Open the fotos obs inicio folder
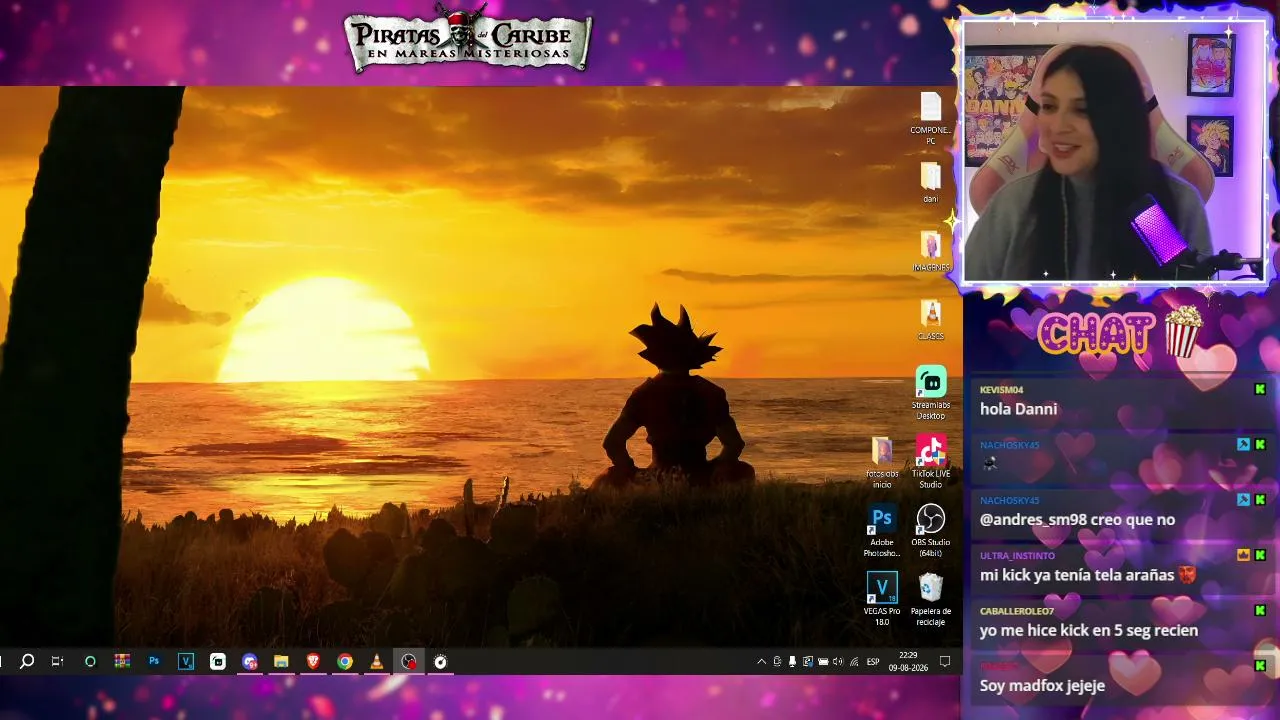This screenshot has height=720, width=1280. (x=881, y=462)
